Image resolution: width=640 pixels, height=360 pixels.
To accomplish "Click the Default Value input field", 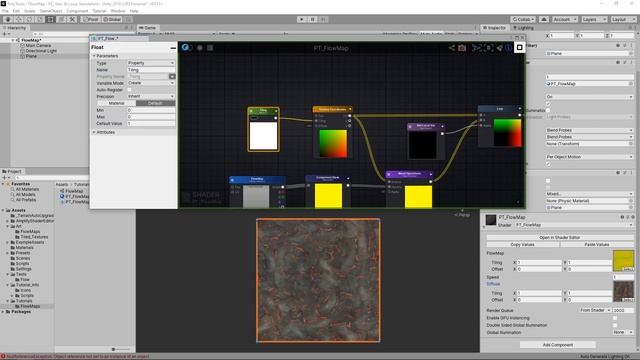I will [x=151, y=123].
